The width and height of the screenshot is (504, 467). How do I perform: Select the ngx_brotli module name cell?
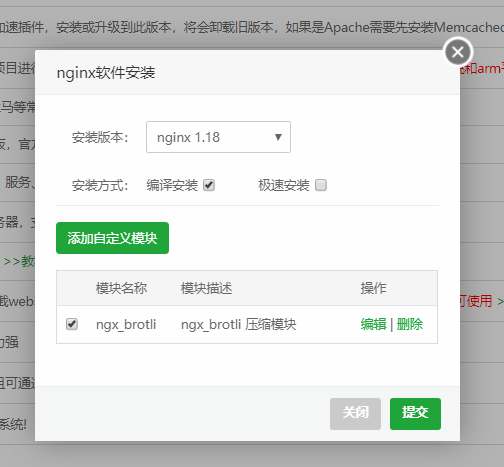pyautogui.click(x=126, y=324)
